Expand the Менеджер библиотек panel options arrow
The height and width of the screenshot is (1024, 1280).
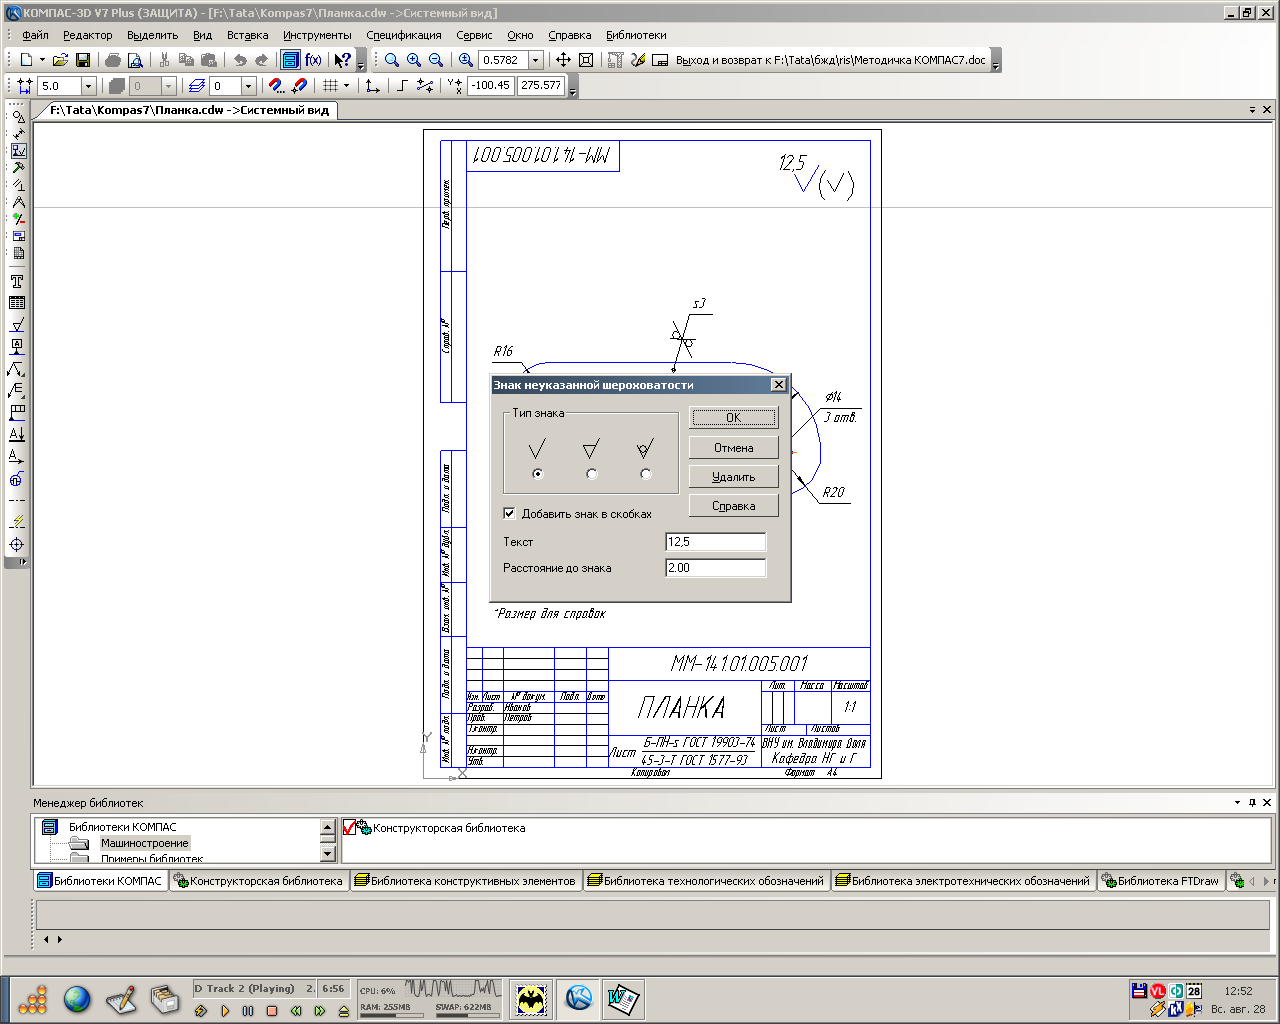(1238, 802)
